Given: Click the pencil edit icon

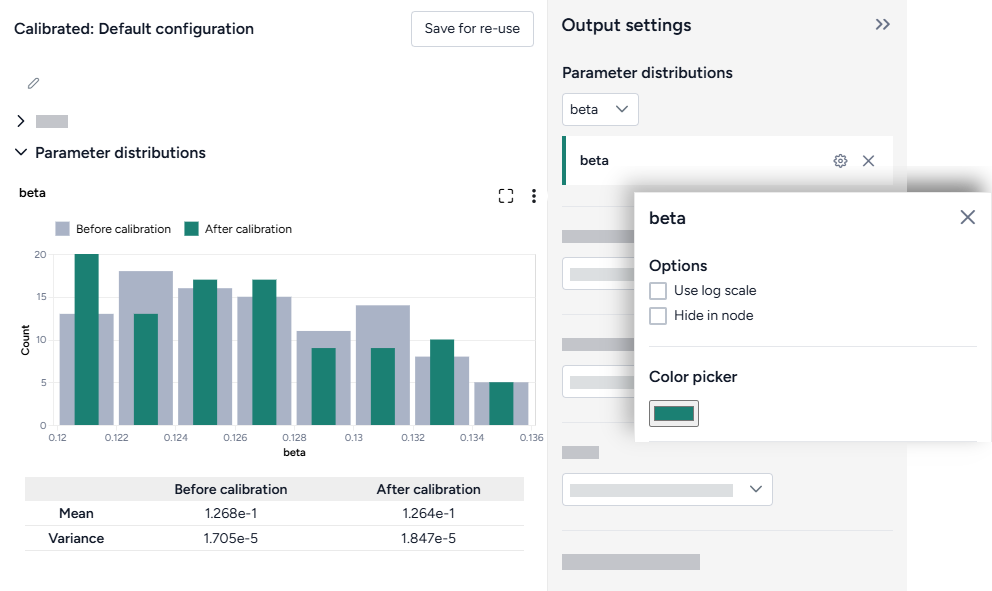Looking at the screenshot, I should pos(33,84).
